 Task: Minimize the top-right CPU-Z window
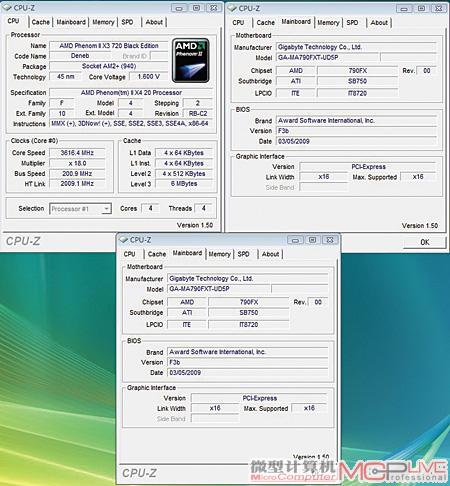(404, 9)
